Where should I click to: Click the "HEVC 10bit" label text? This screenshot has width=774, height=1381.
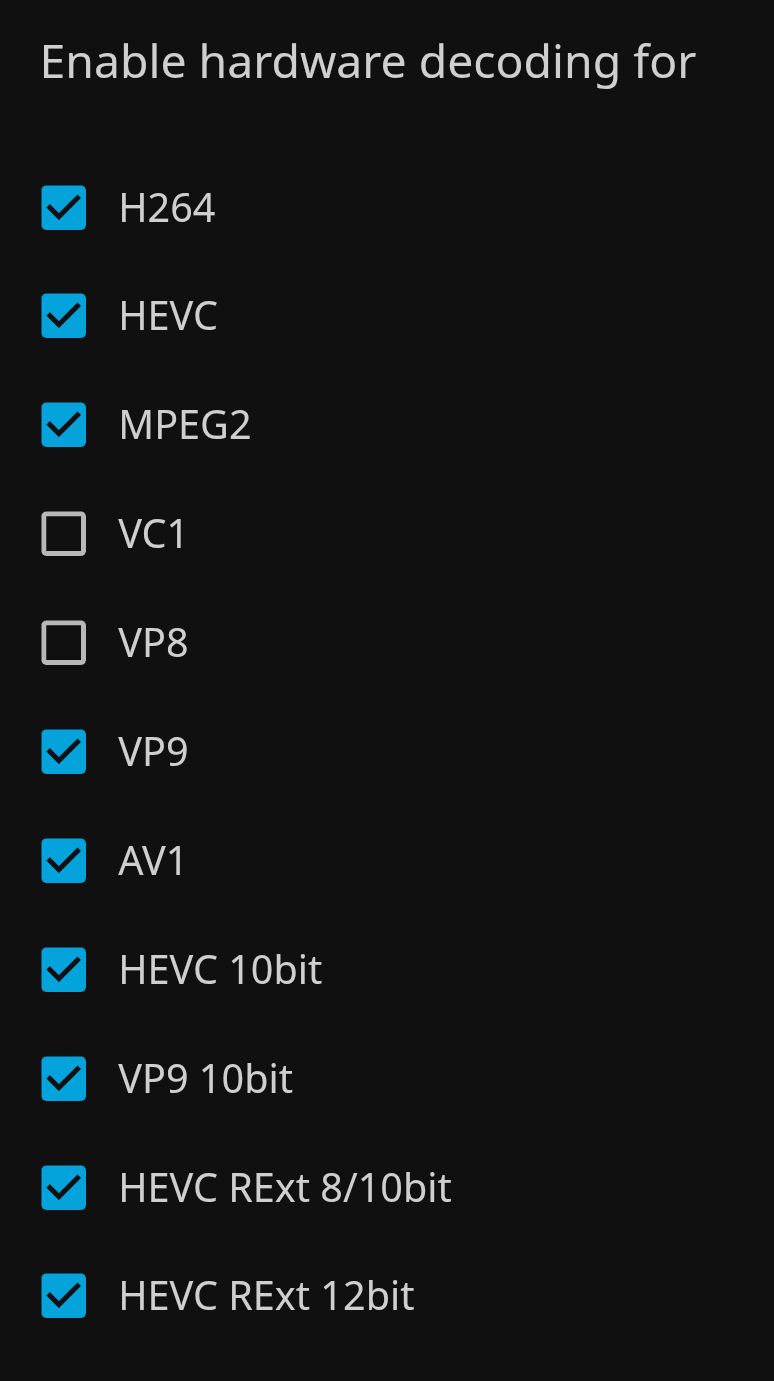221,970
